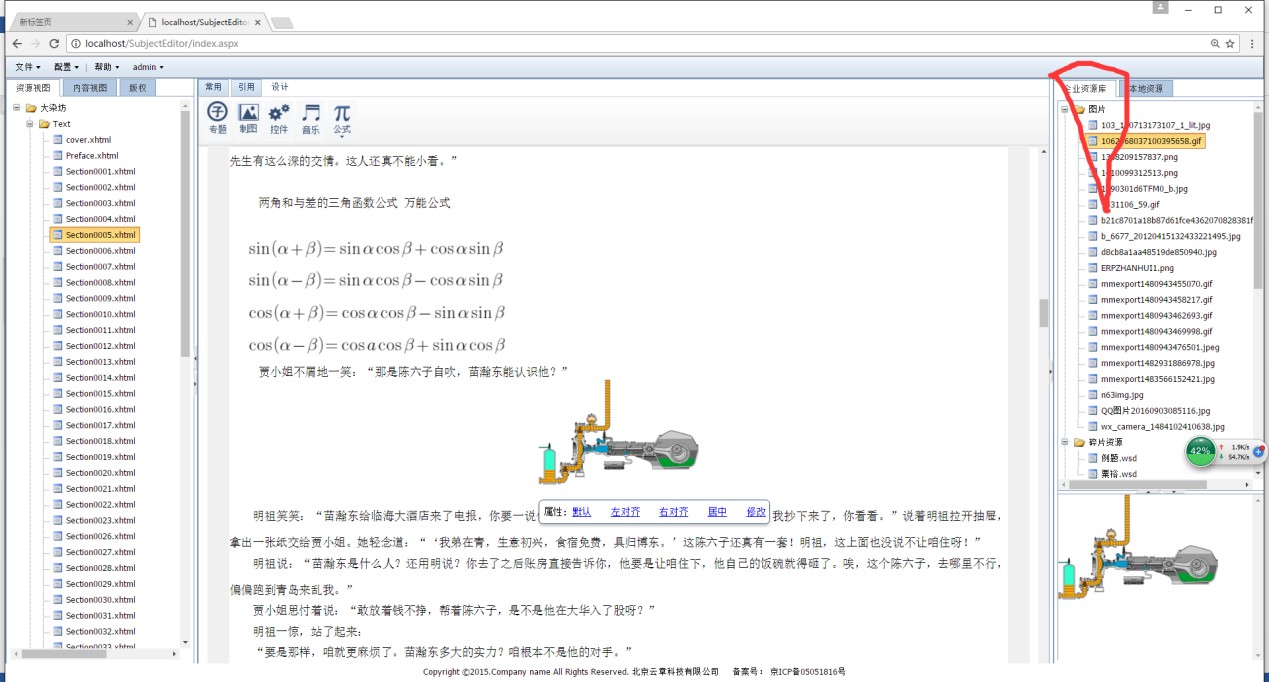The image size is (1269, 682).
Task: Select mmexport1480943455070.gif resource
Action: pos(1156,284)
